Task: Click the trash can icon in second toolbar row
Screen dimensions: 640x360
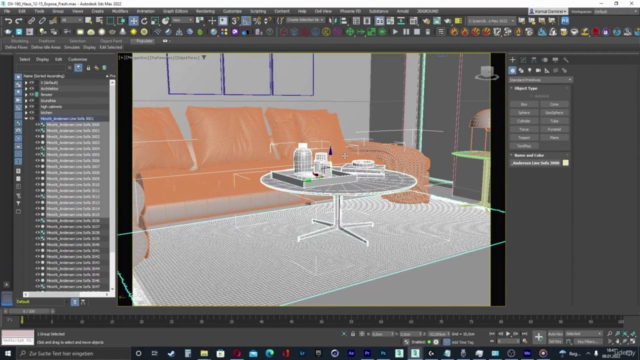Action: [428, 31]
